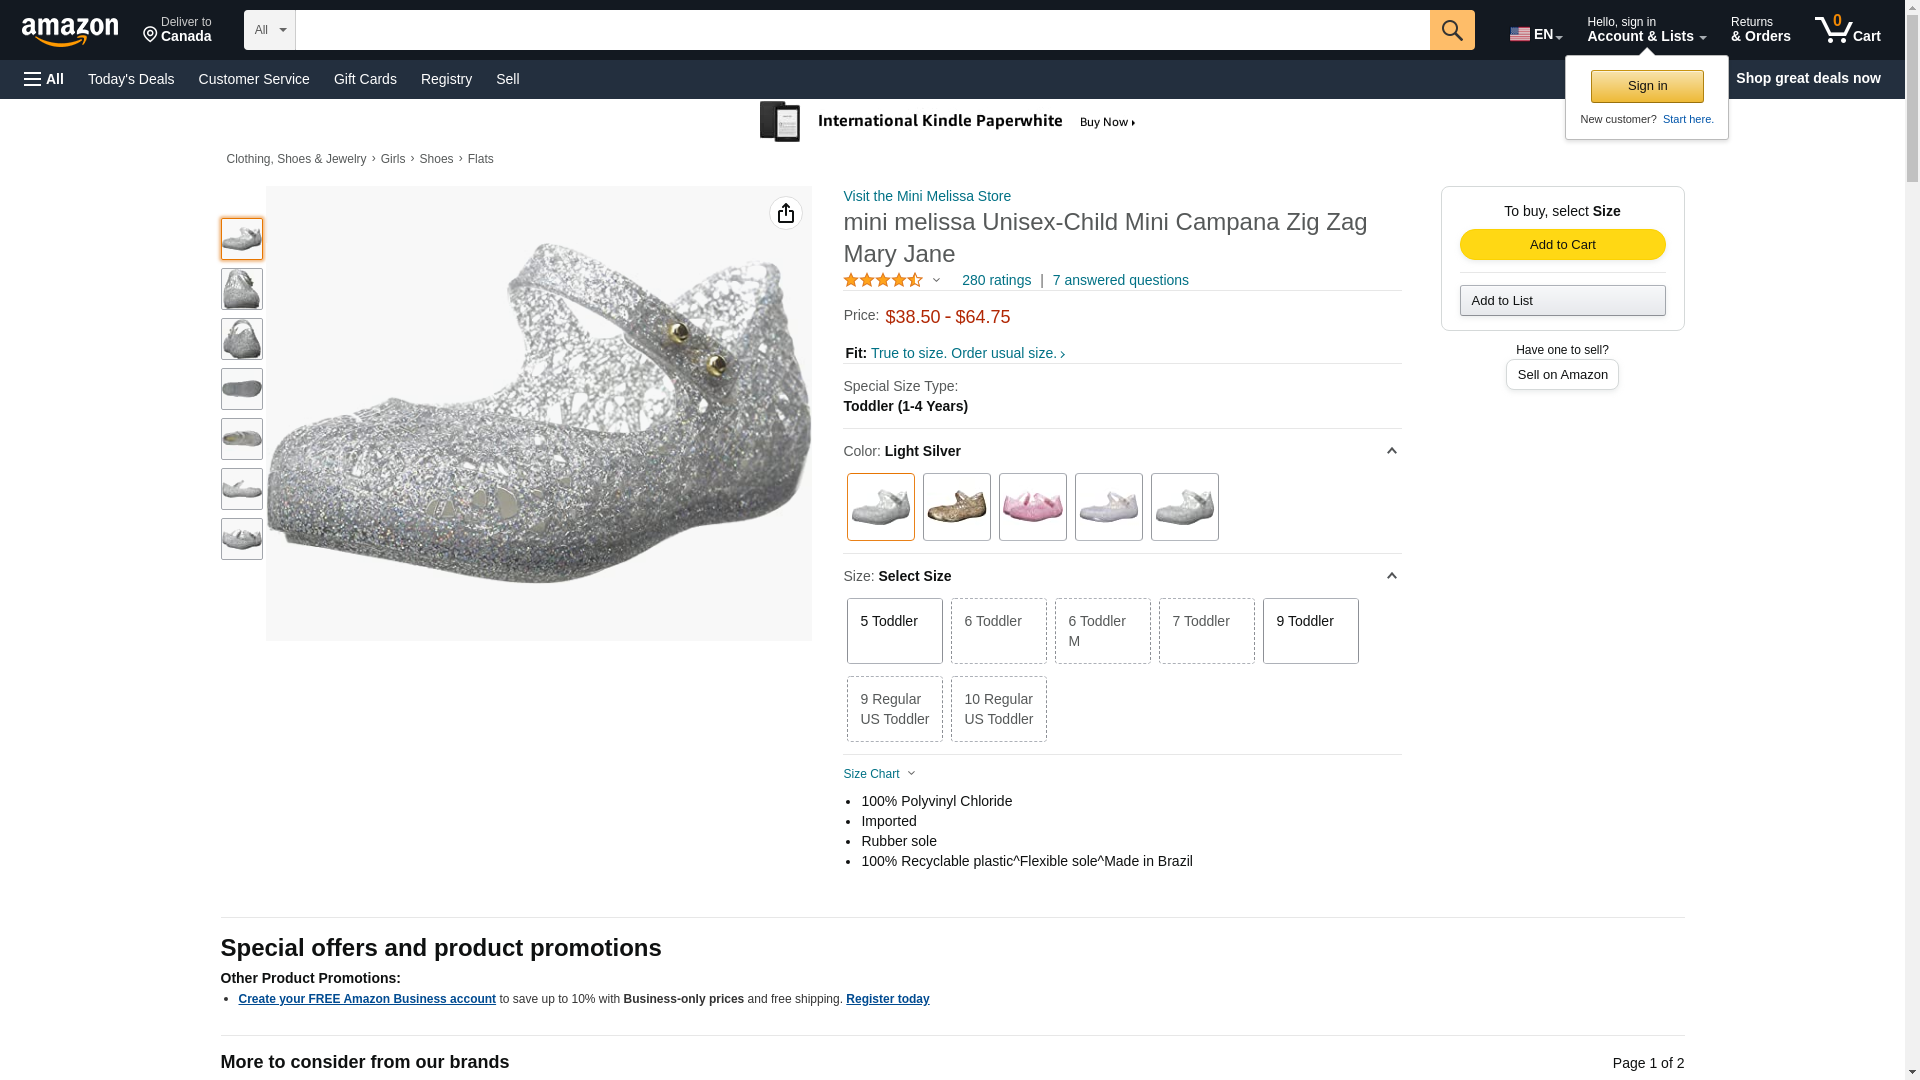Click the star rating icons
The height and width of the screenshot is (1080, 1920).
click(883, 281)
